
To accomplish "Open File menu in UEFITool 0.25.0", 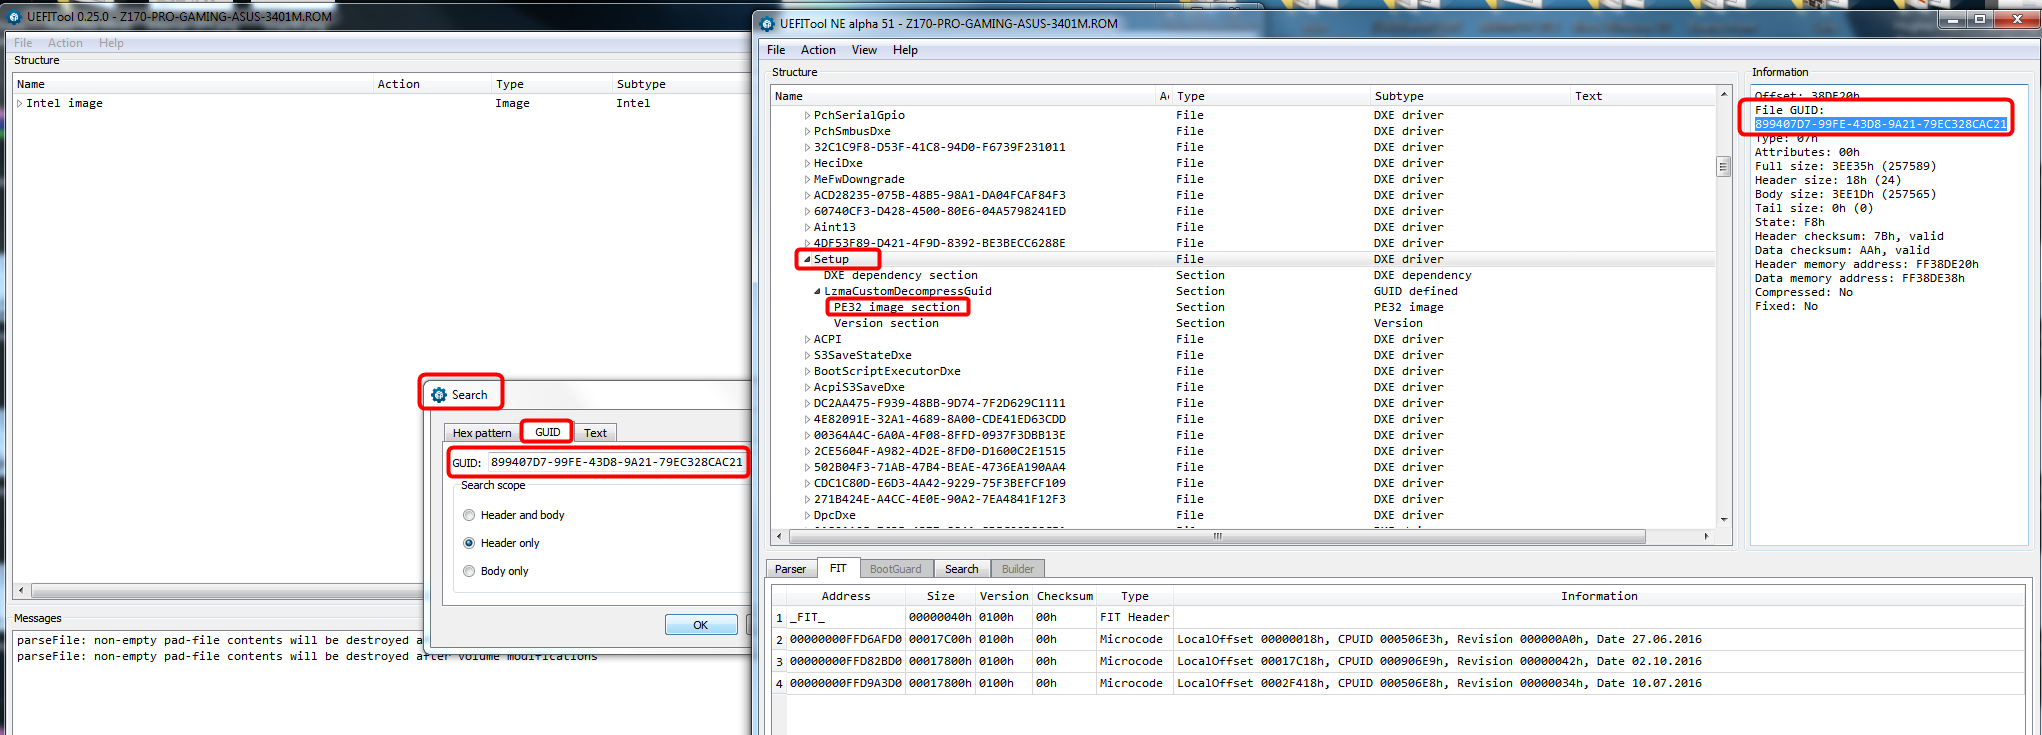I will [x=23, y=43].
